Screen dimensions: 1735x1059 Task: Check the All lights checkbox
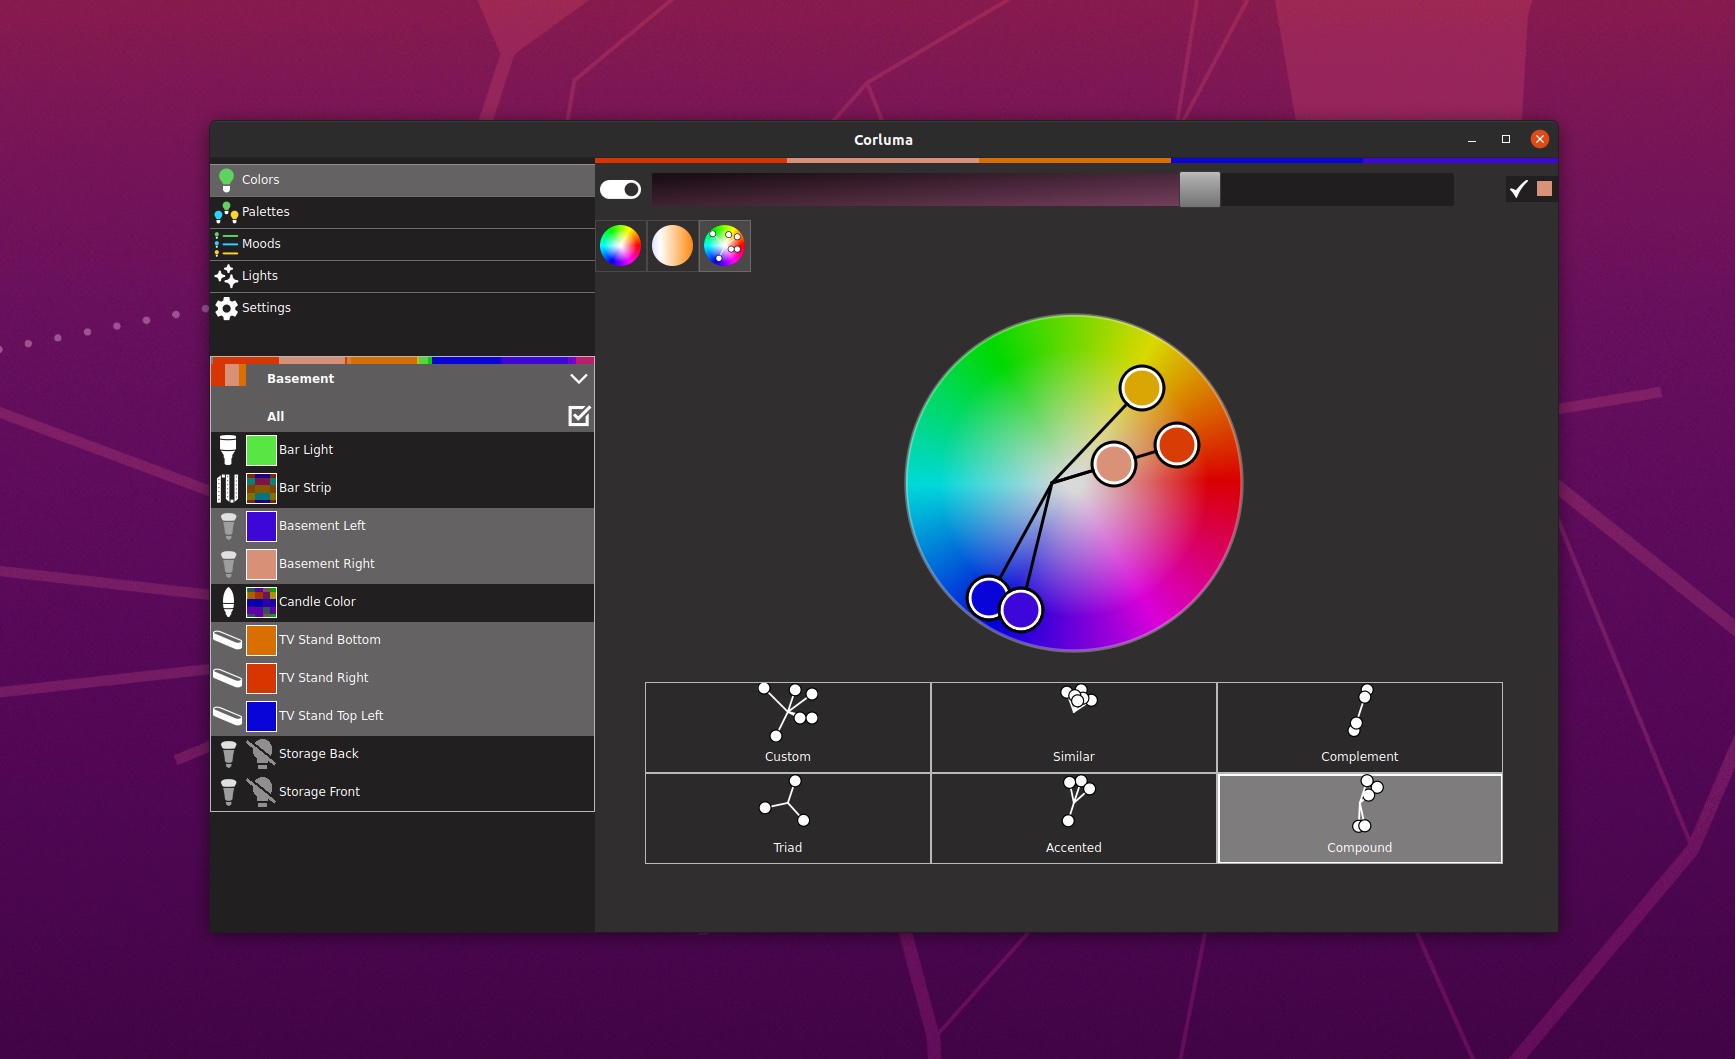[x=579, y=416]
